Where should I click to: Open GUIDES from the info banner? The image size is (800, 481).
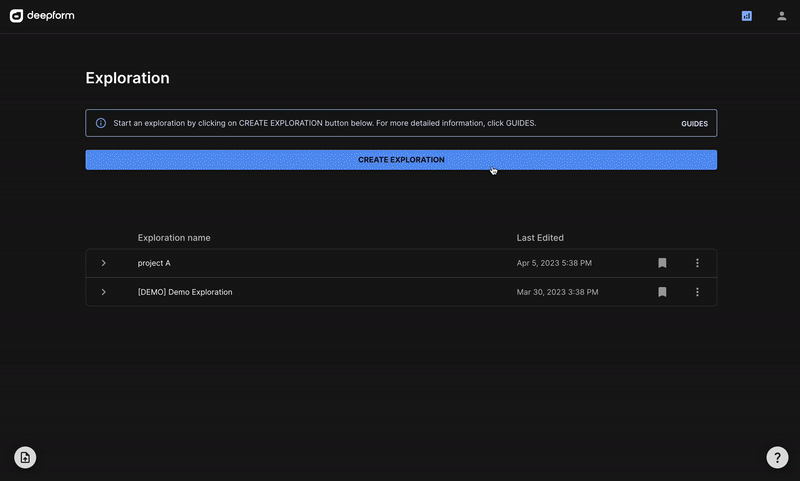click(x=694, y=124)
